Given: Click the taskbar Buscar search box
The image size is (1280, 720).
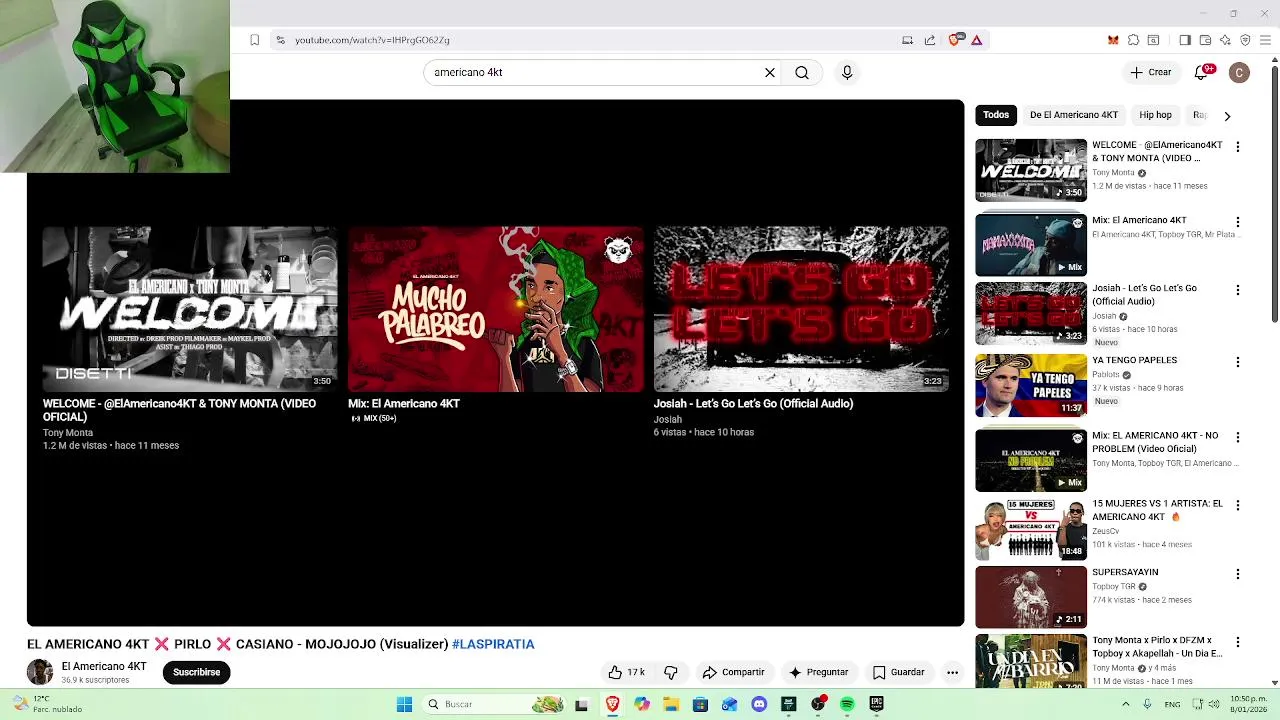Looking at the screenshot, I should coord(495,704).
